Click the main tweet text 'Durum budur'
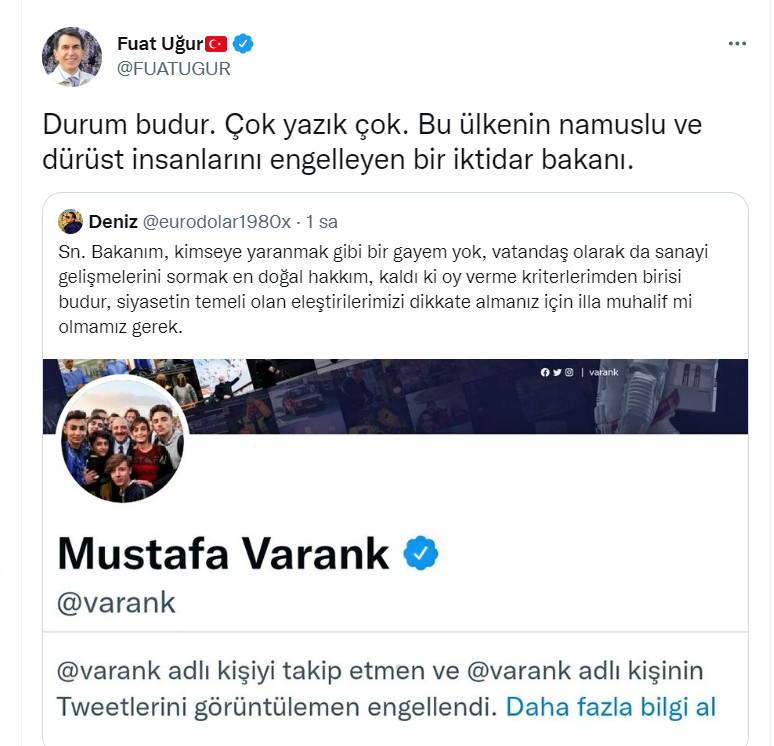Screen dimensions: 774x746 pos(372,142)
